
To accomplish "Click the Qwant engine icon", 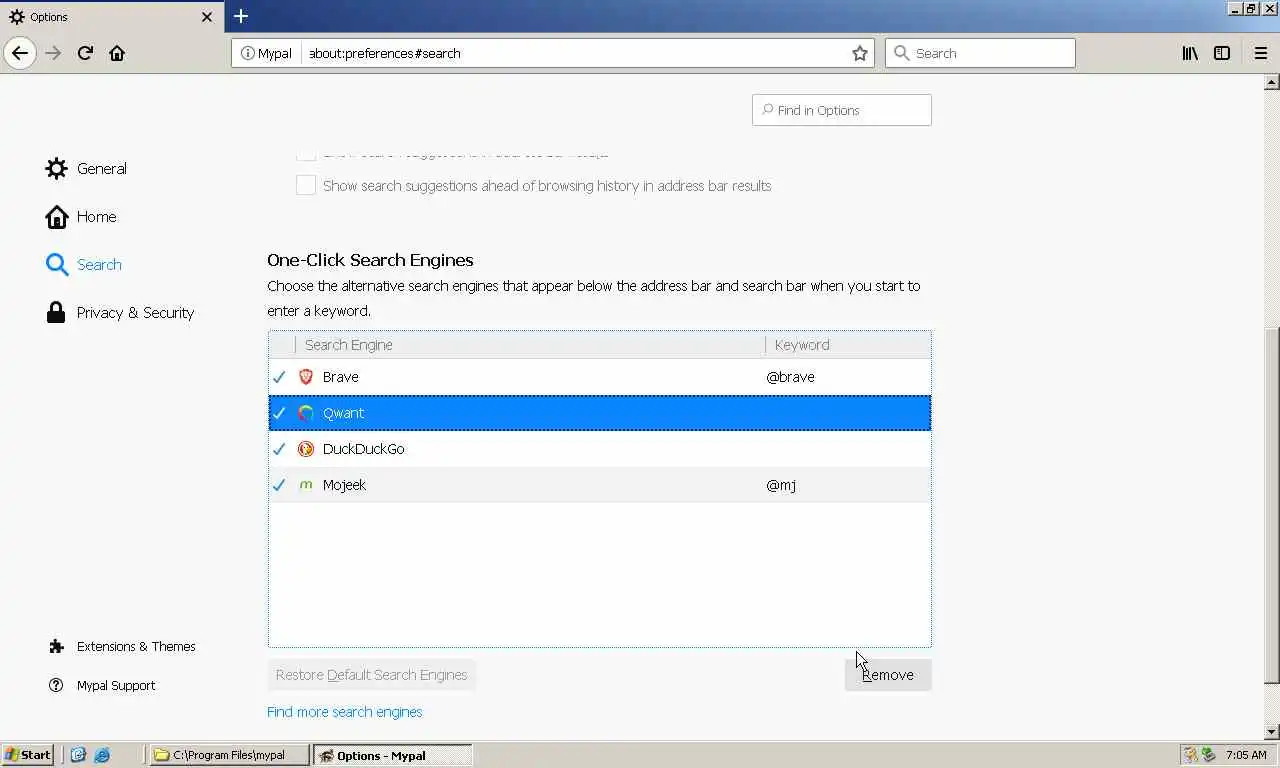I will 306,413.
